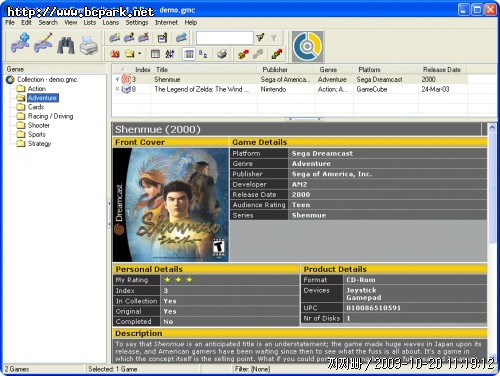Select the Collection - demo.gmc root node
Viewport: 500px width, 376px height.
click(47, 79)
